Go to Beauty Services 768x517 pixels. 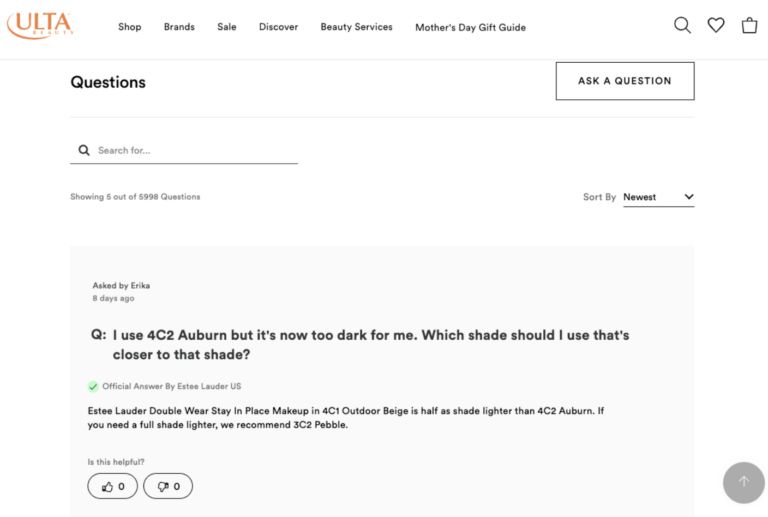pyautogui.click(x=356, y=27)
